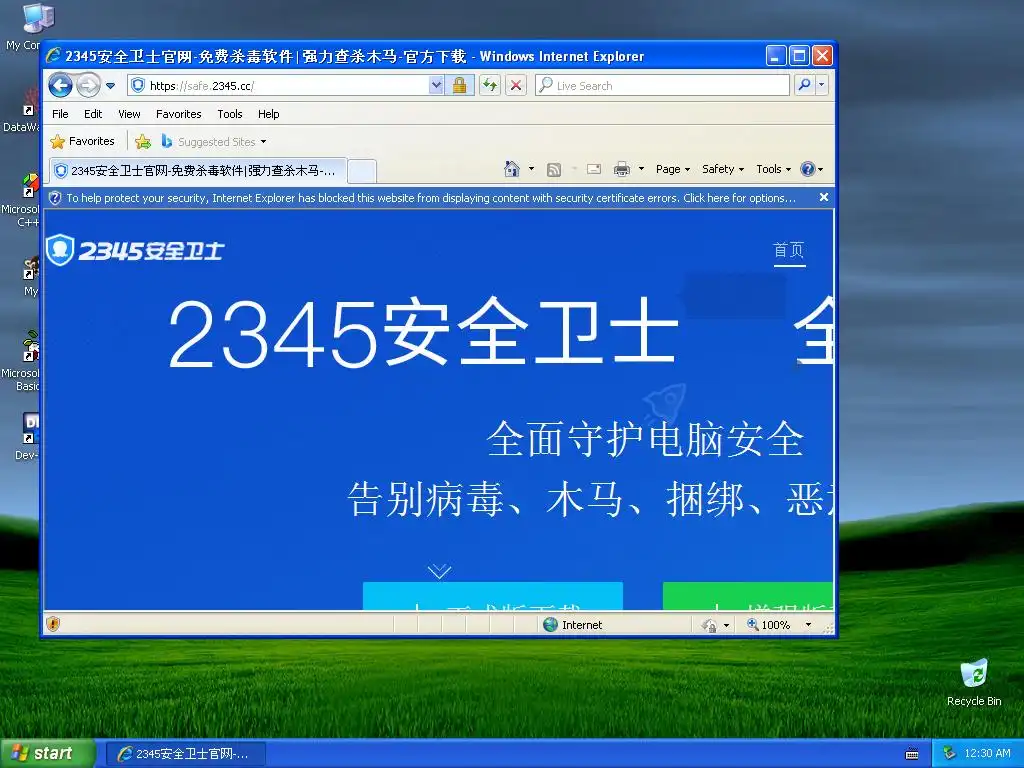Click the Internet Explorer title bar icon
This screenshot has height=768, width=1024.
[x=54, y=56]
